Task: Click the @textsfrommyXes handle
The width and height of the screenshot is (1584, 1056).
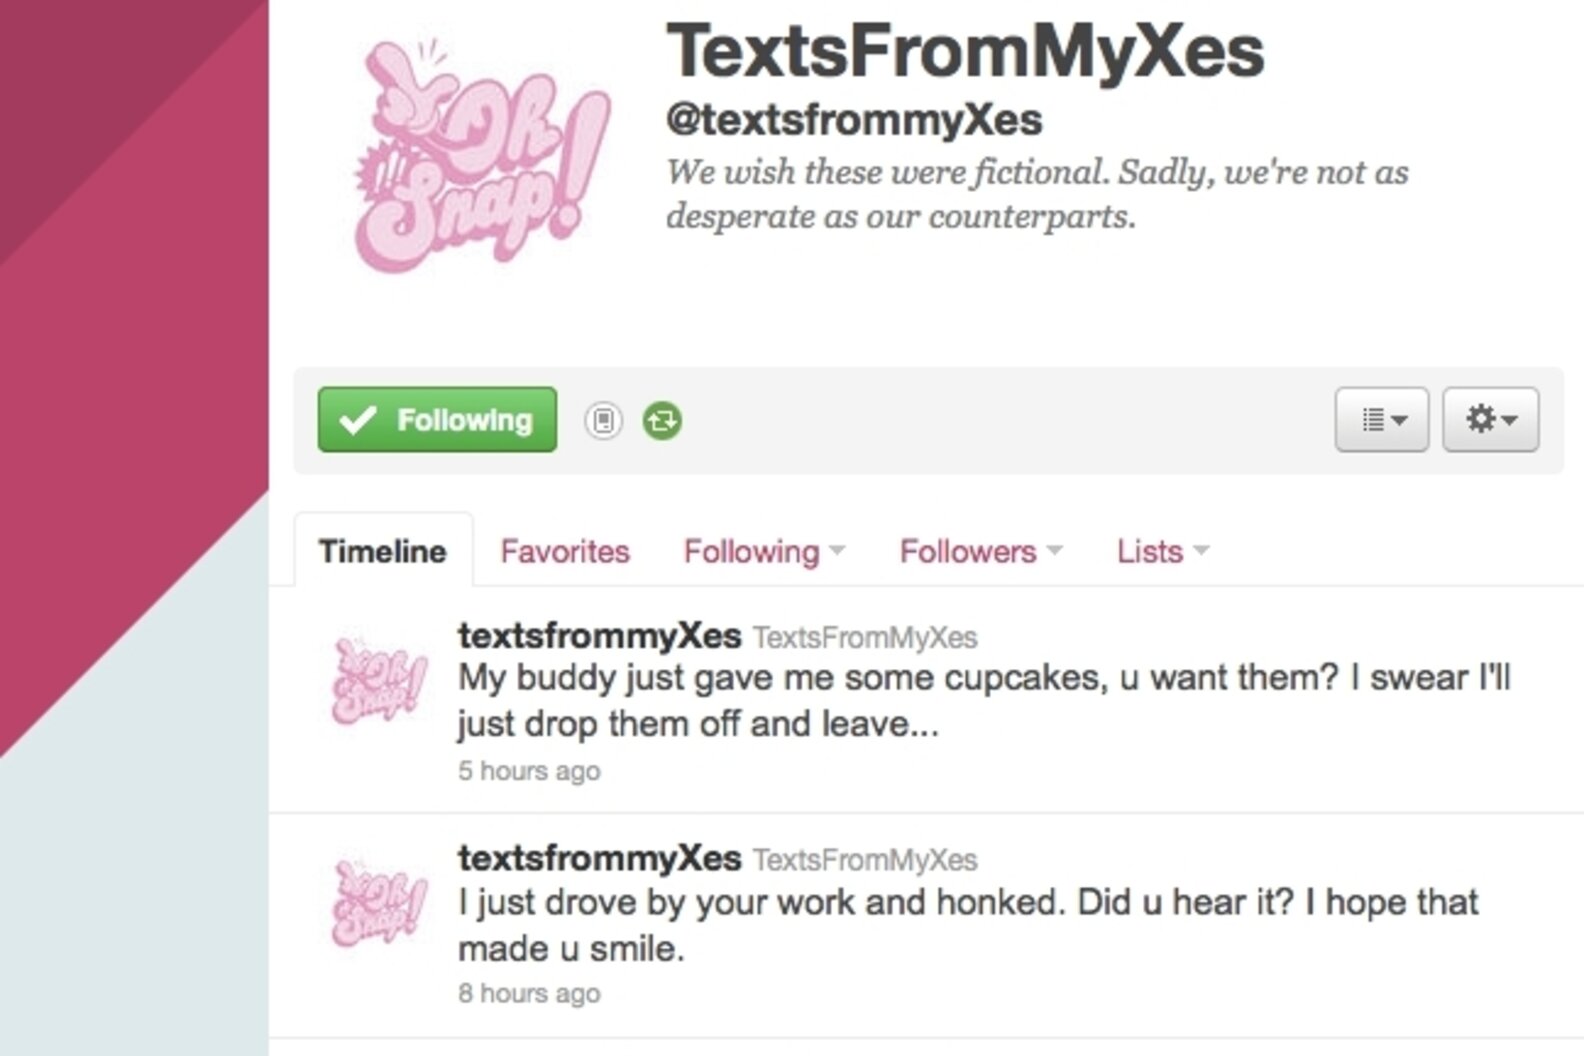Action: click(854, 120)
